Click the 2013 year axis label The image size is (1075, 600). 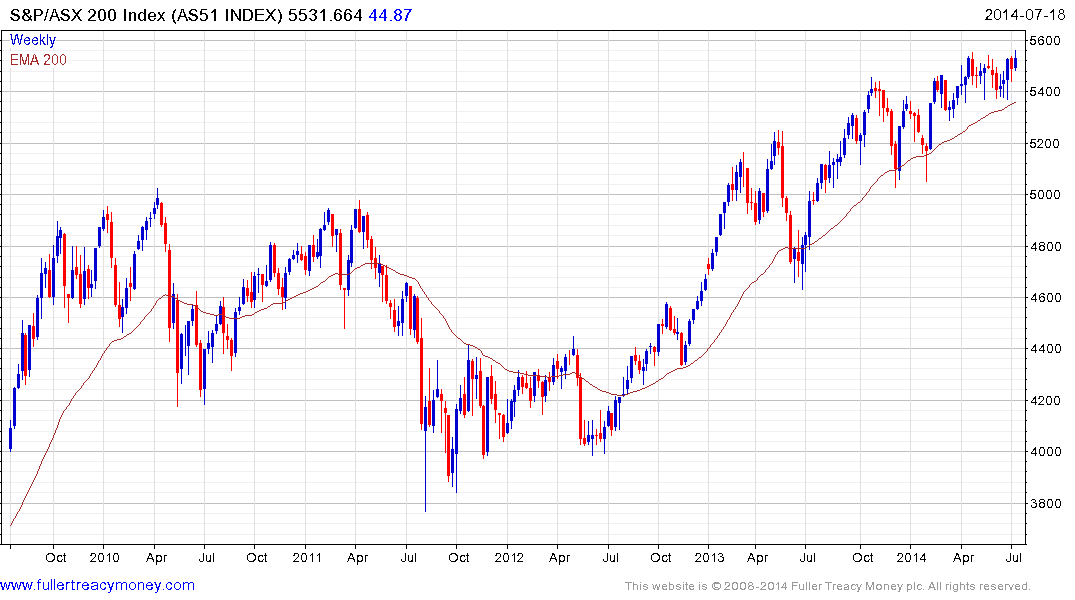coord(709,557)
